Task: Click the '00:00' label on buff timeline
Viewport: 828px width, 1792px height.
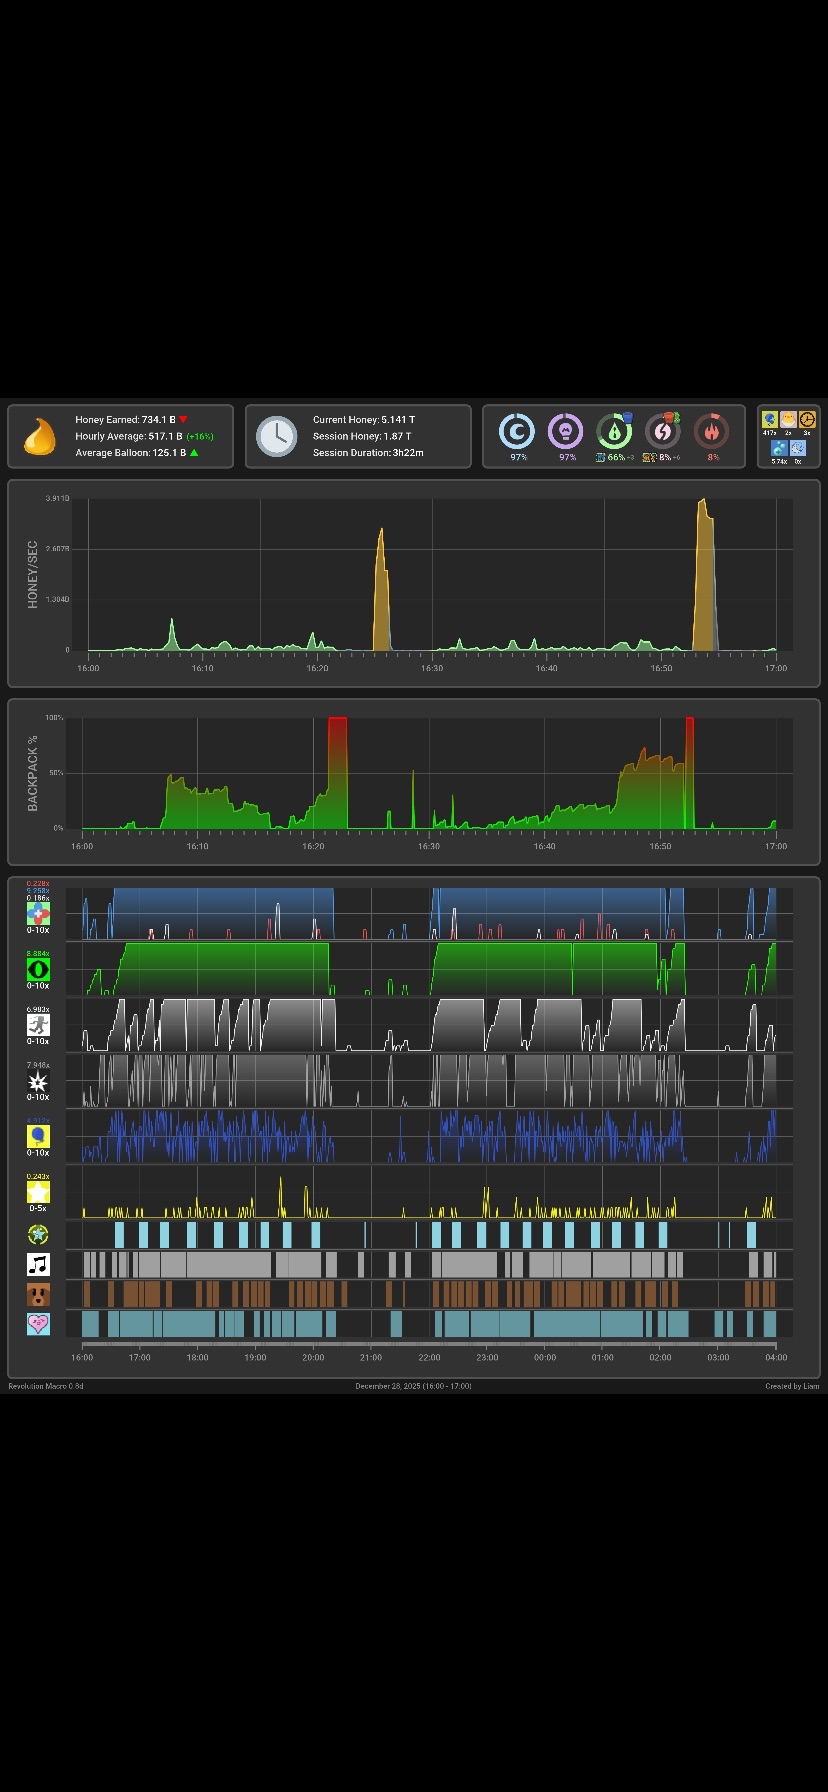Action: 545,1357
